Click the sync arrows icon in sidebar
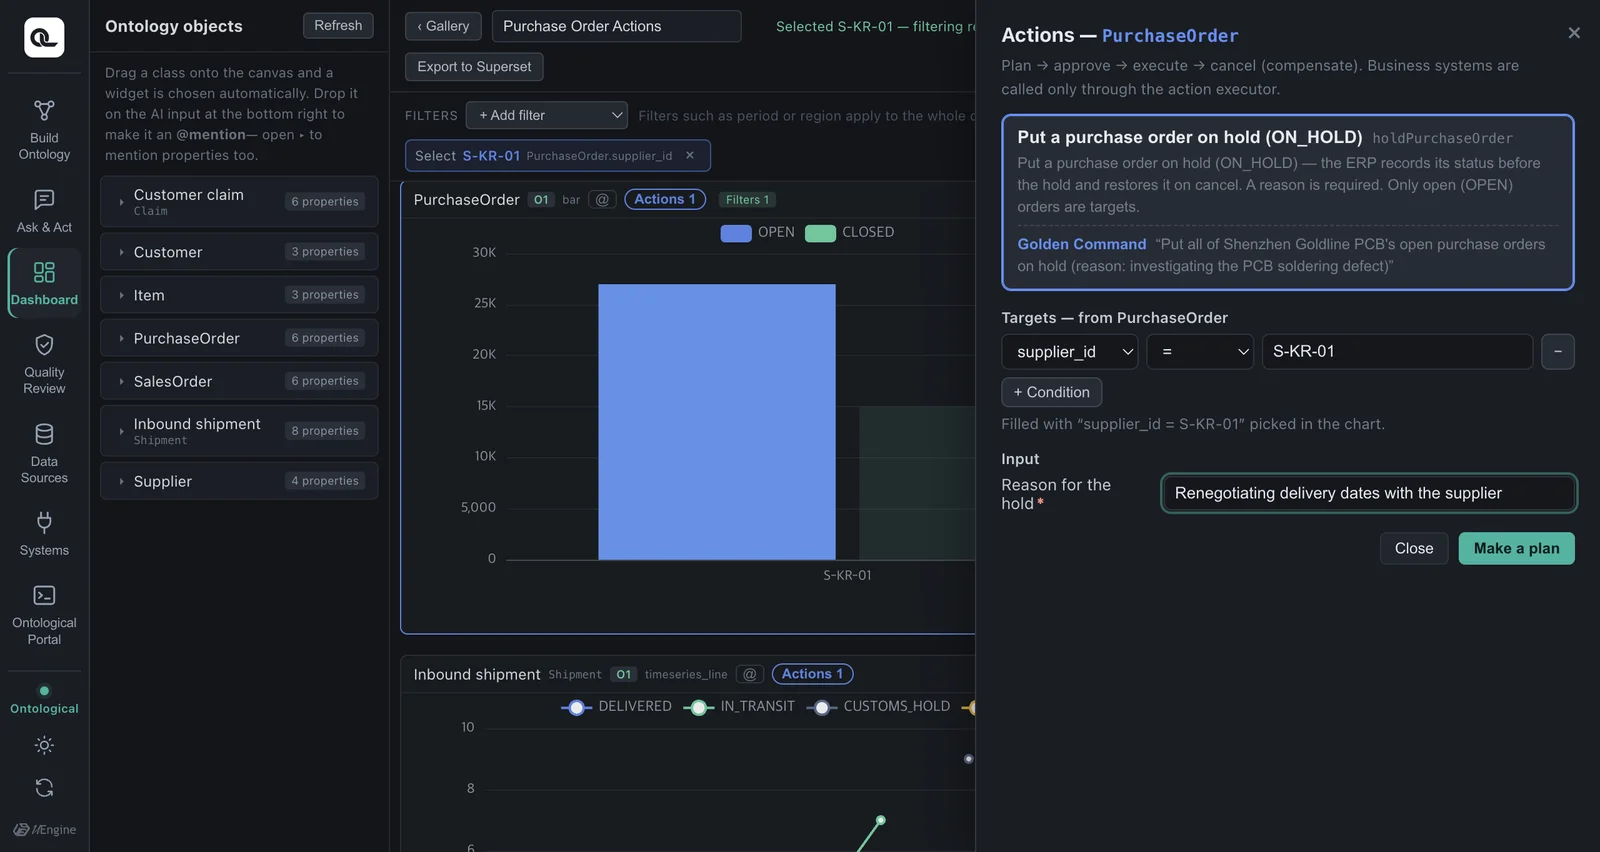The height and width of the screenshot is (852, 1600). point(44,788)
